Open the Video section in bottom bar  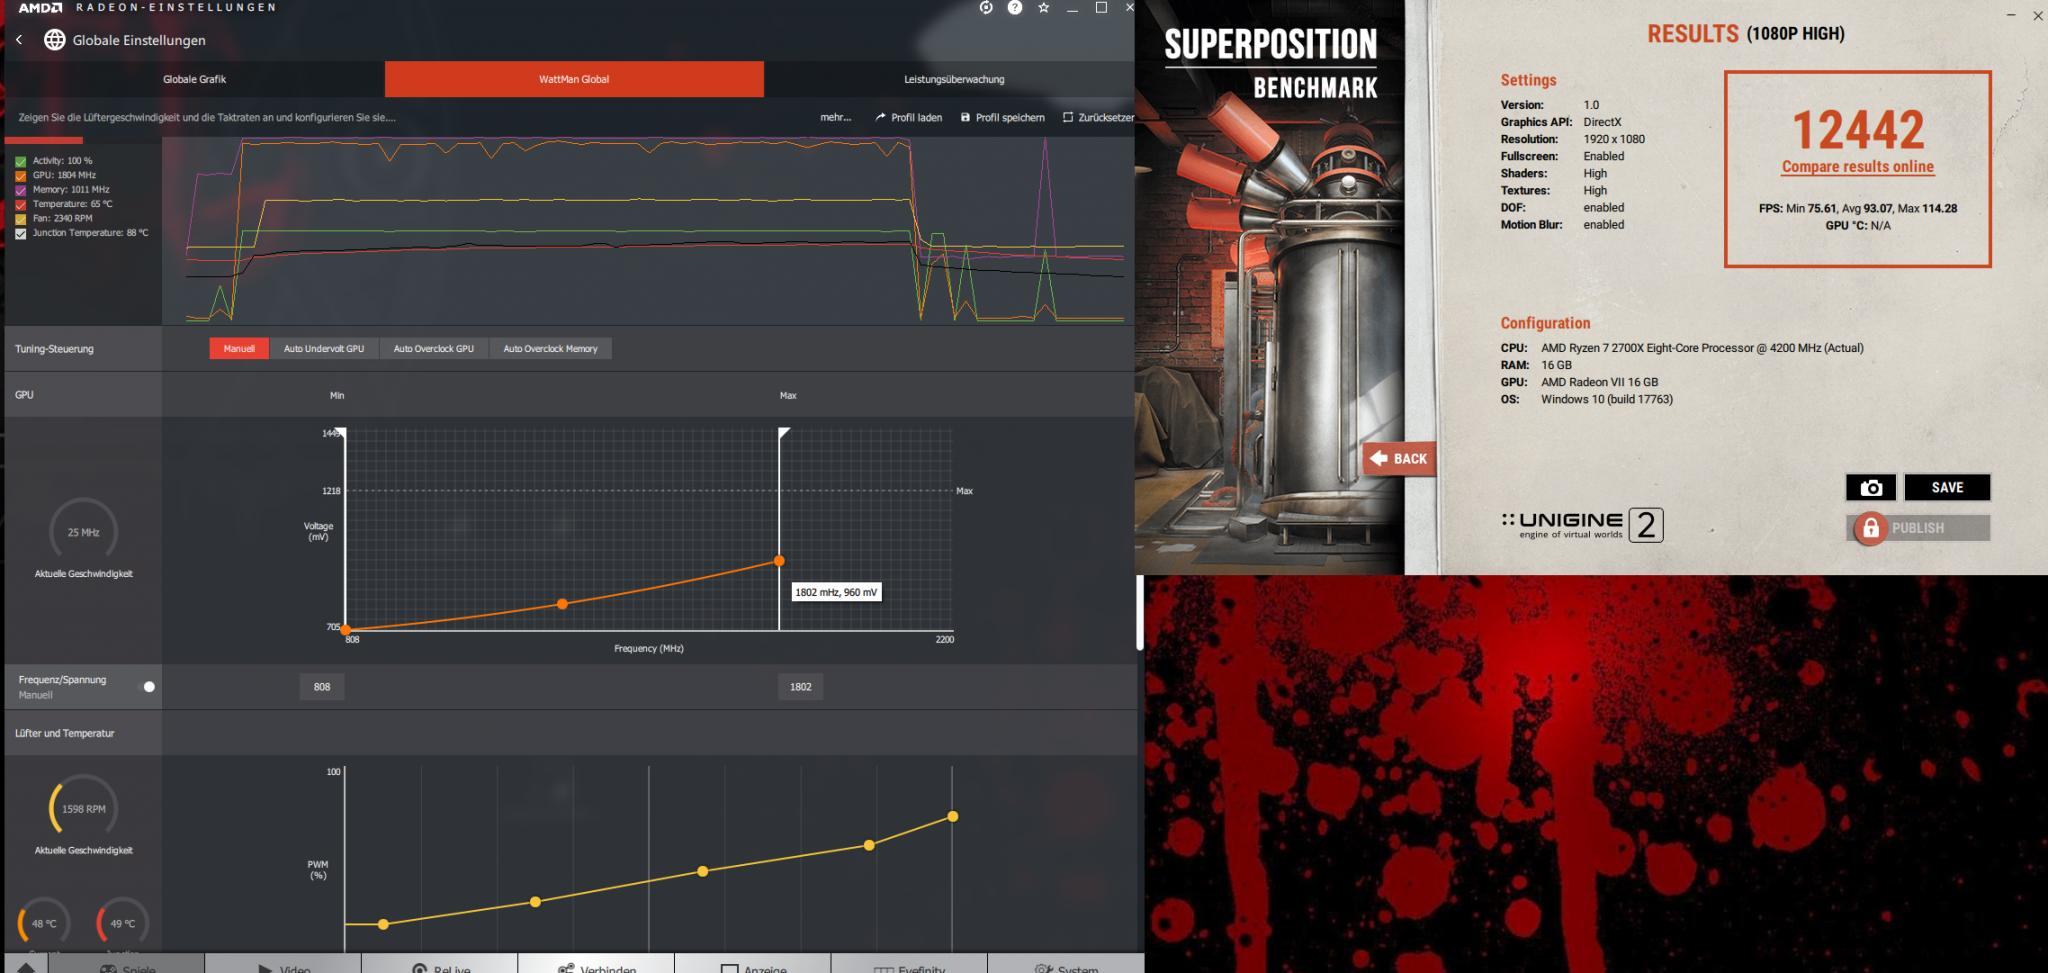click(283, 967)
